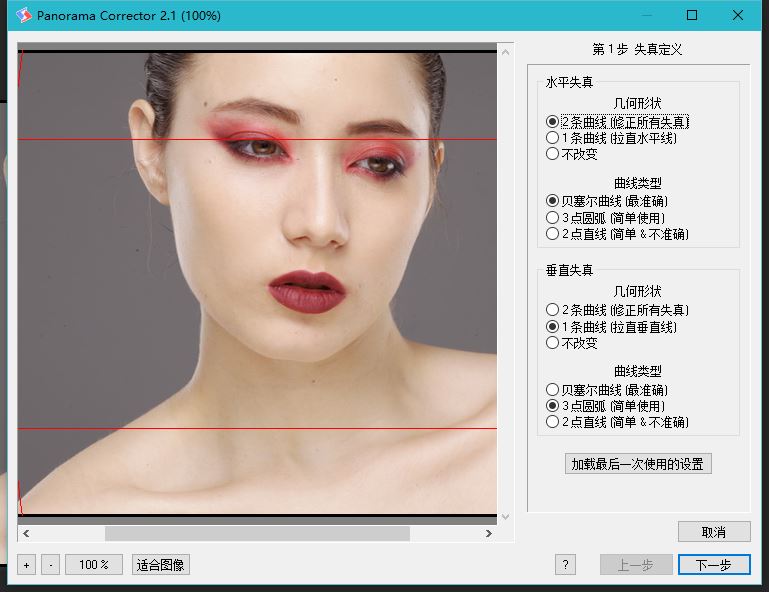Click the 取消 cancel button

point(714,532)
